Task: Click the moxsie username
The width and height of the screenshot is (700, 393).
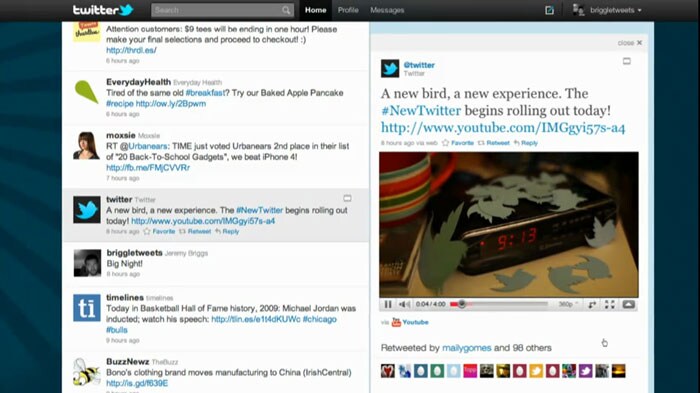Action: (121, 135)
